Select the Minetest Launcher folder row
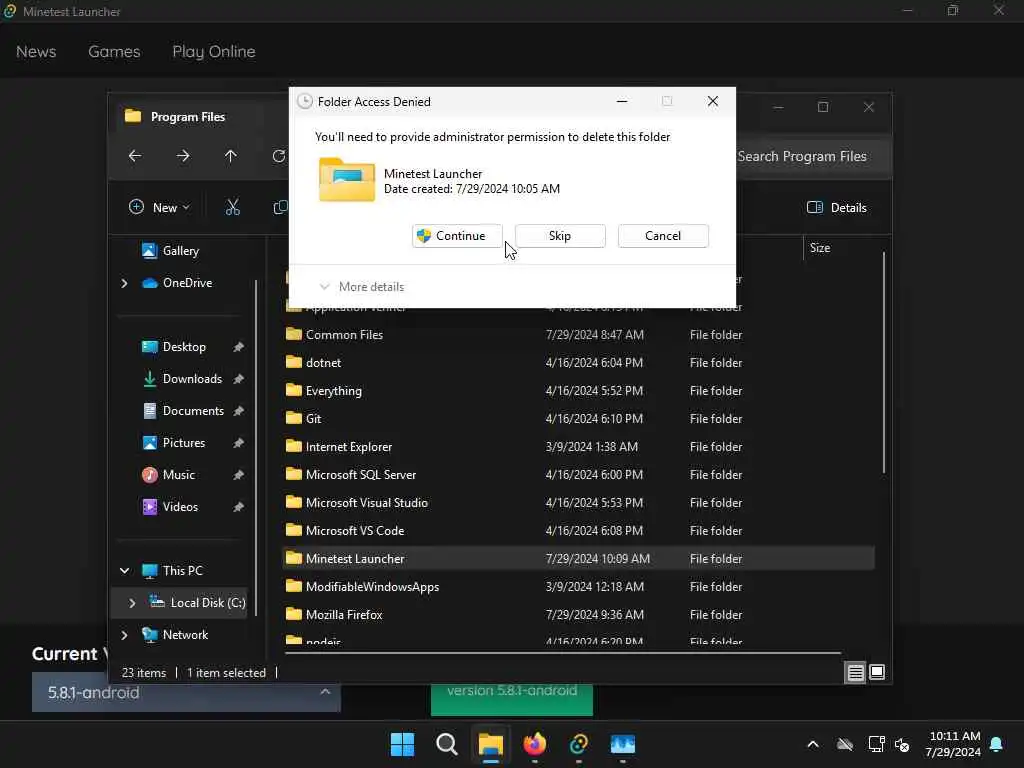The width and height of the screenshot is (1024, 768). click(x=579, y=558)
